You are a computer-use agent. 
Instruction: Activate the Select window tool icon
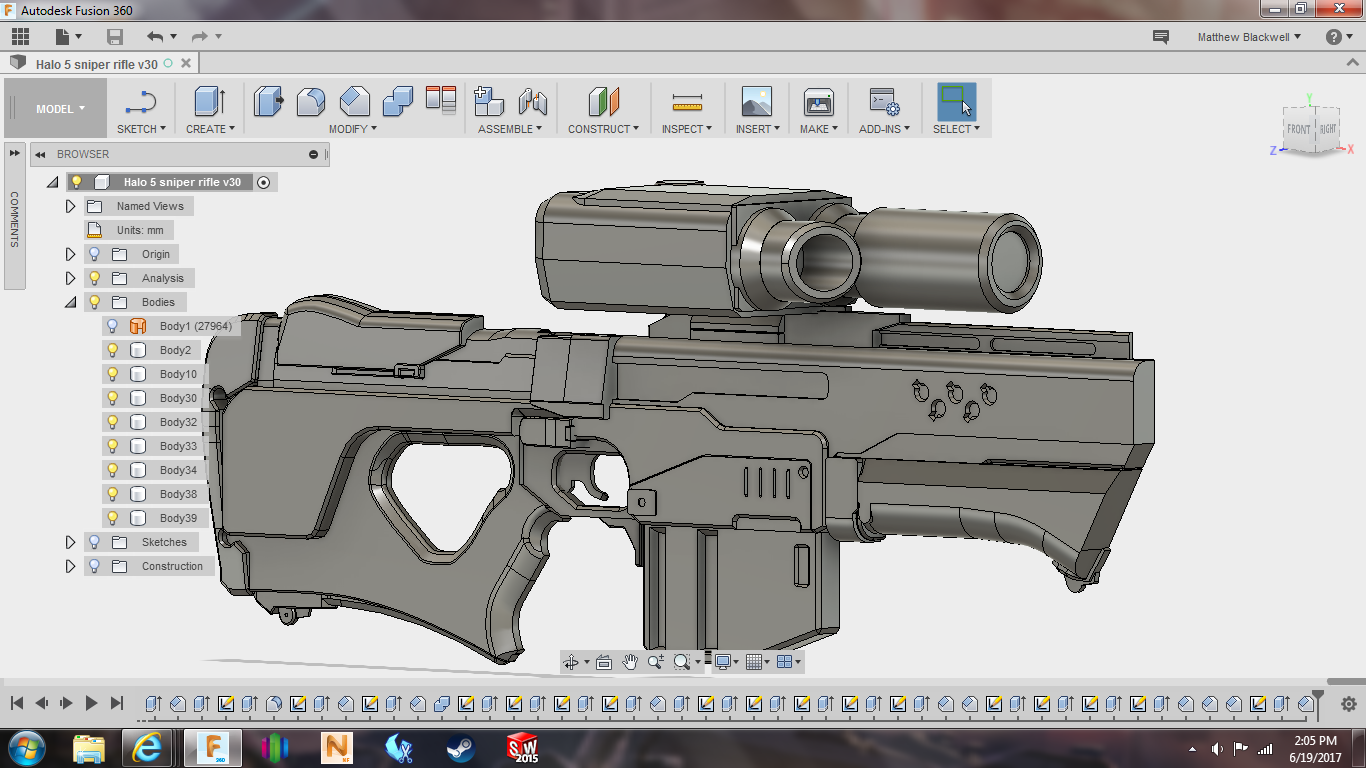point(955,102)
